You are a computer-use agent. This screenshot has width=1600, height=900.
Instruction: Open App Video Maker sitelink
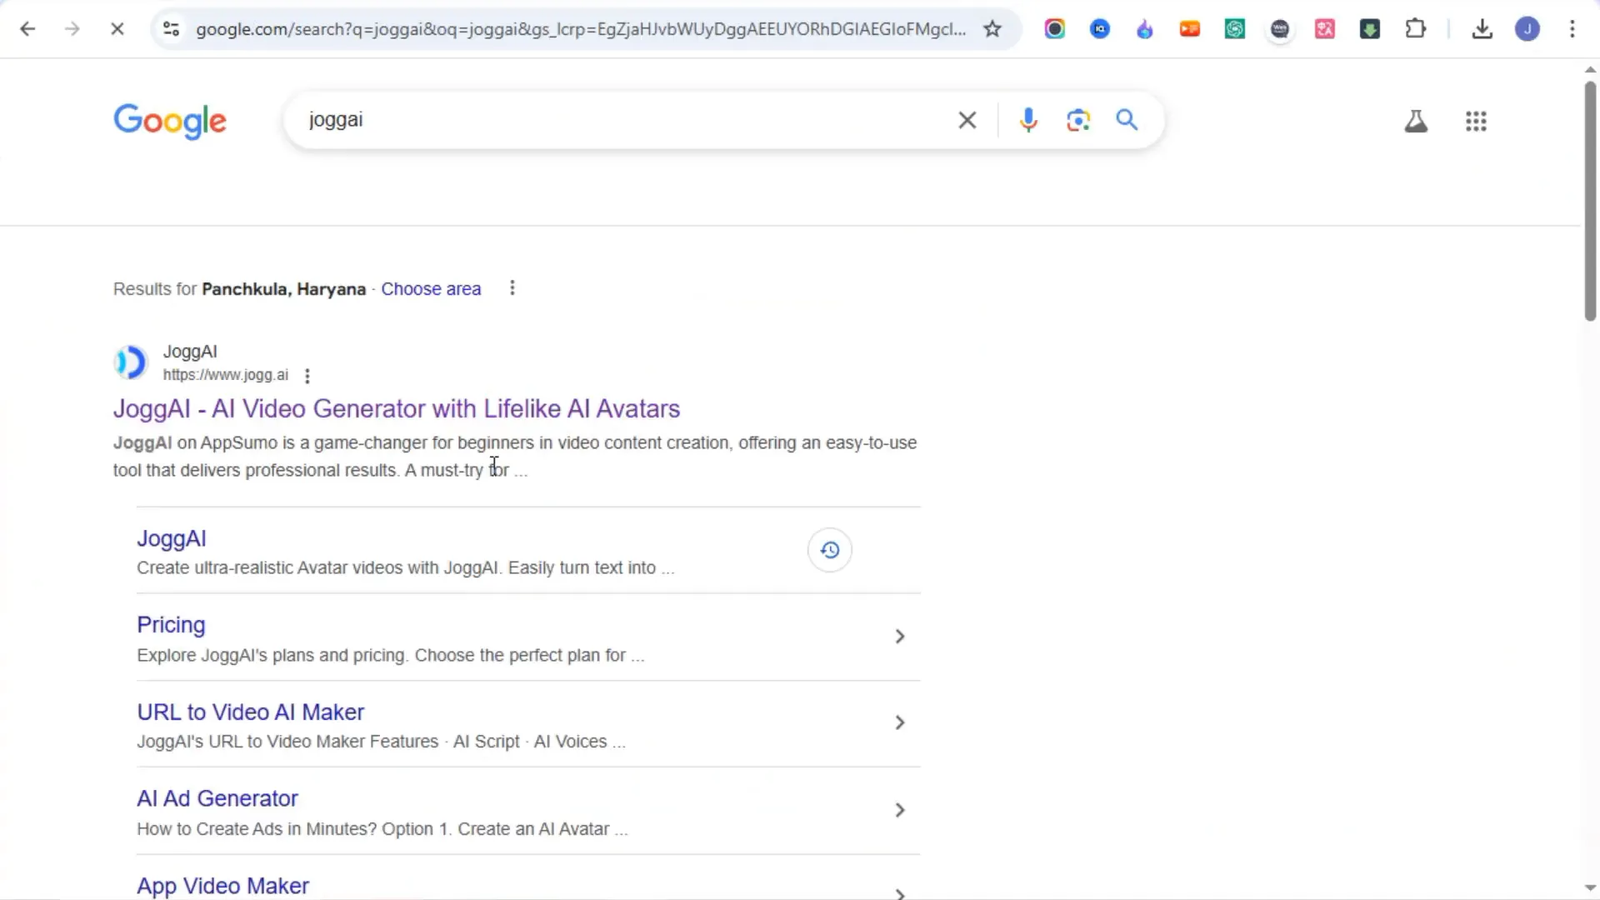(223, 886)
